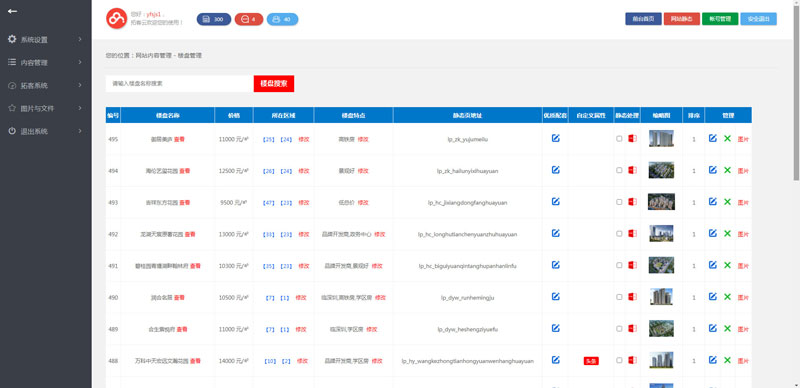Edit row 489 in management column
This screenshot has width=800, height=388.
(x=713, y=328)
